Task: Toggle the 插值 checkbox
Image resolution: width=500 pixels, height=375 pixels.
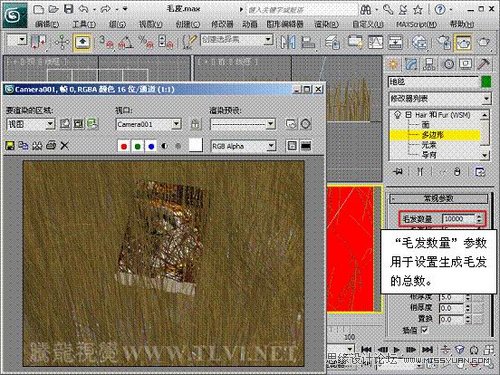Action: pos(424,330)
